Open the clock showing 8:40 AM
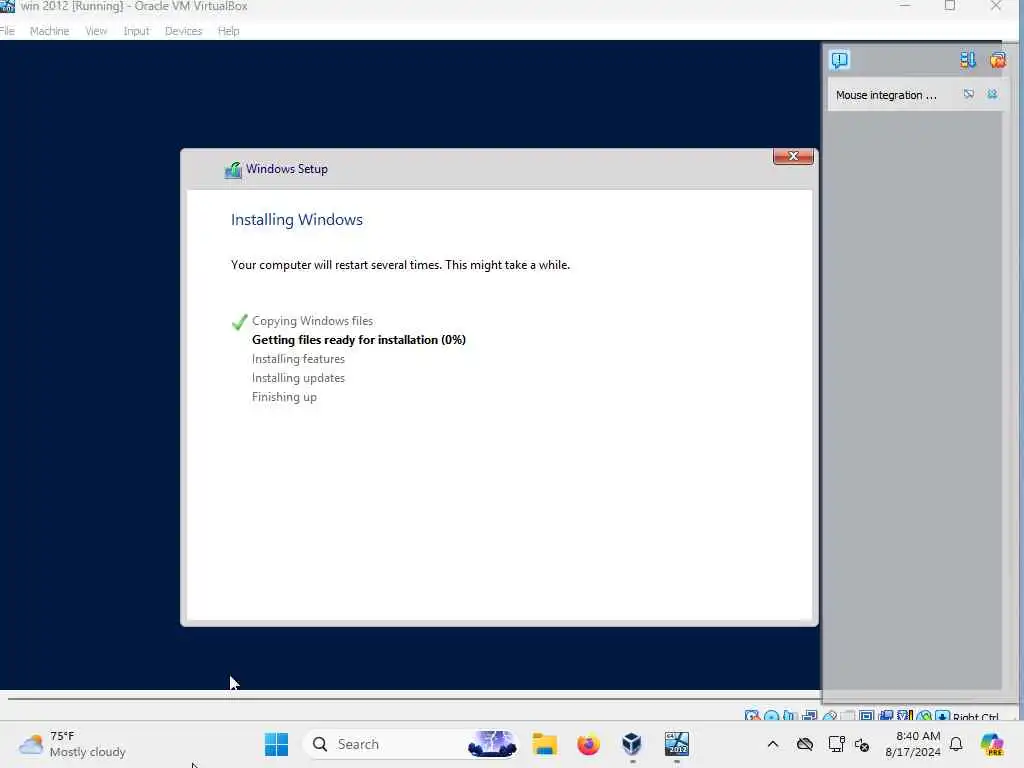The height and width of the screenshot is (768, 1024). (x=913, y=744)
